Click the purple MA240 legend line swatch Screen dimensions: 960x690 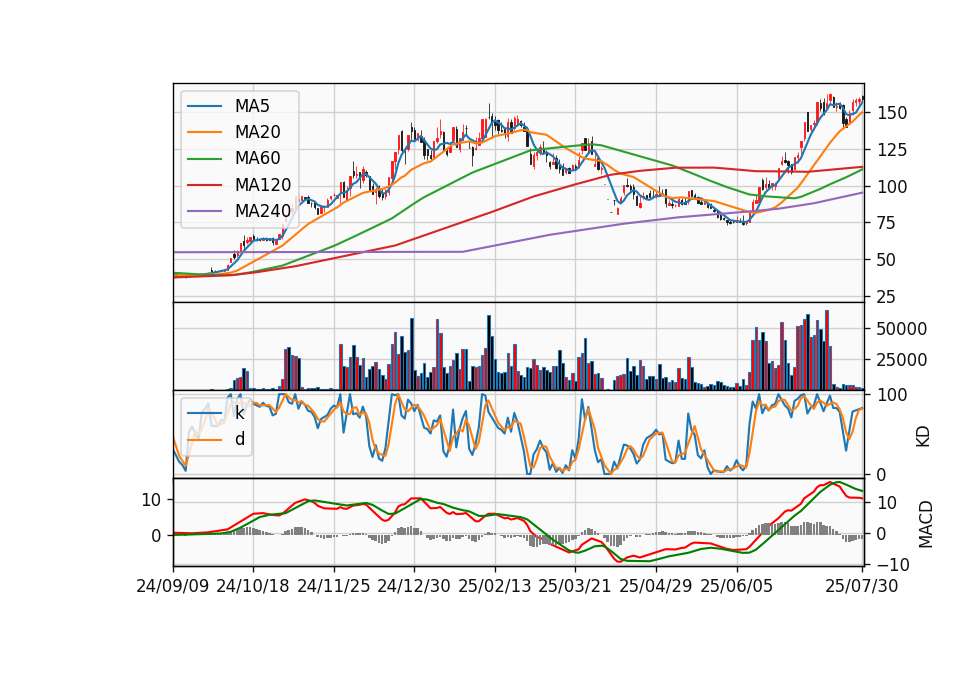click(x=204, y=211)
